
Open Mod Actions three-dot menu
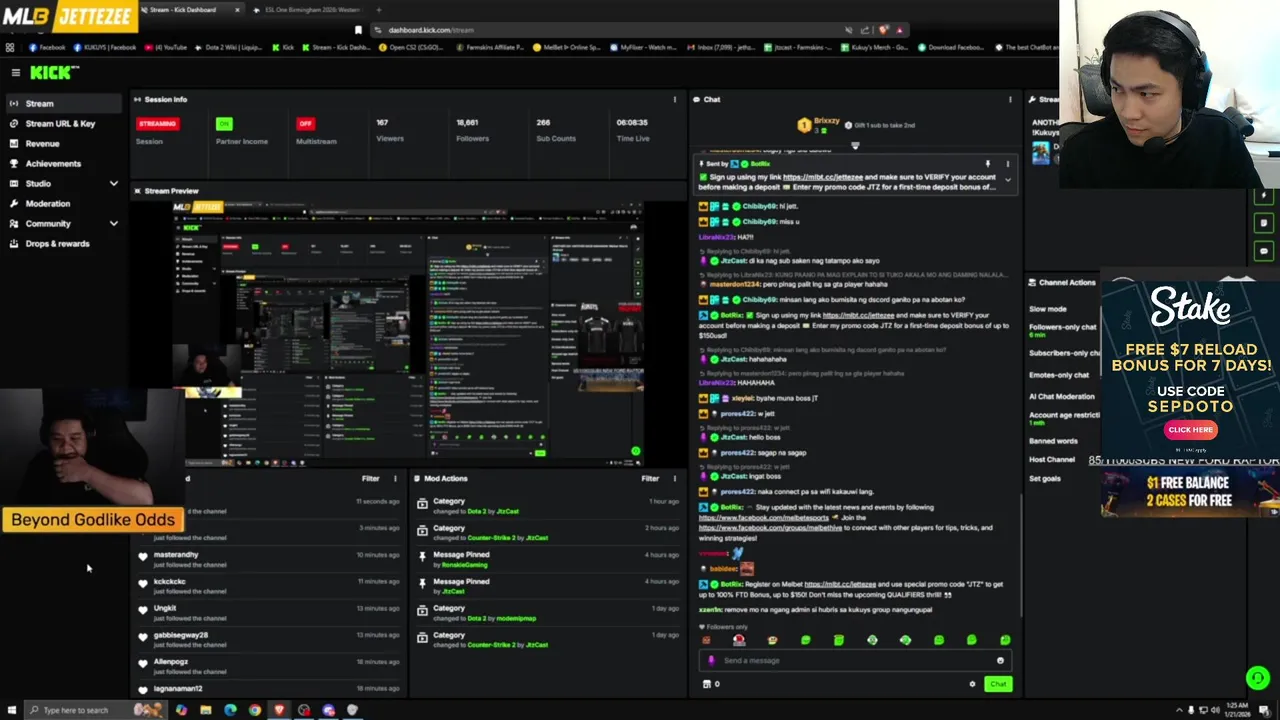(x=674, y=478)
